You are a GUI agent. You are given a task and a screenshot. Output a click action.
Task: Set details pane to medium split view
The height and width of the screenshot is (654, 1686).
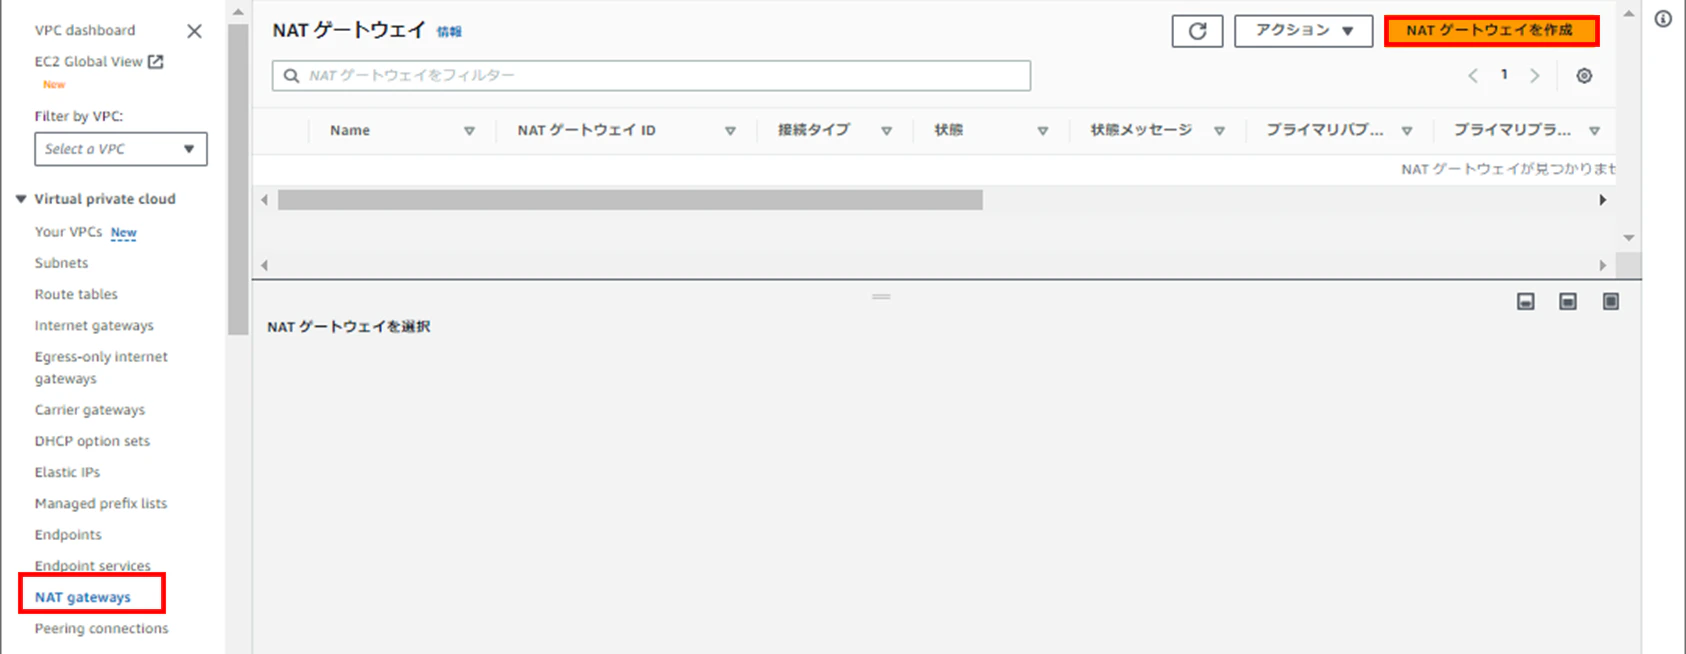click(x=1568, y=302)
